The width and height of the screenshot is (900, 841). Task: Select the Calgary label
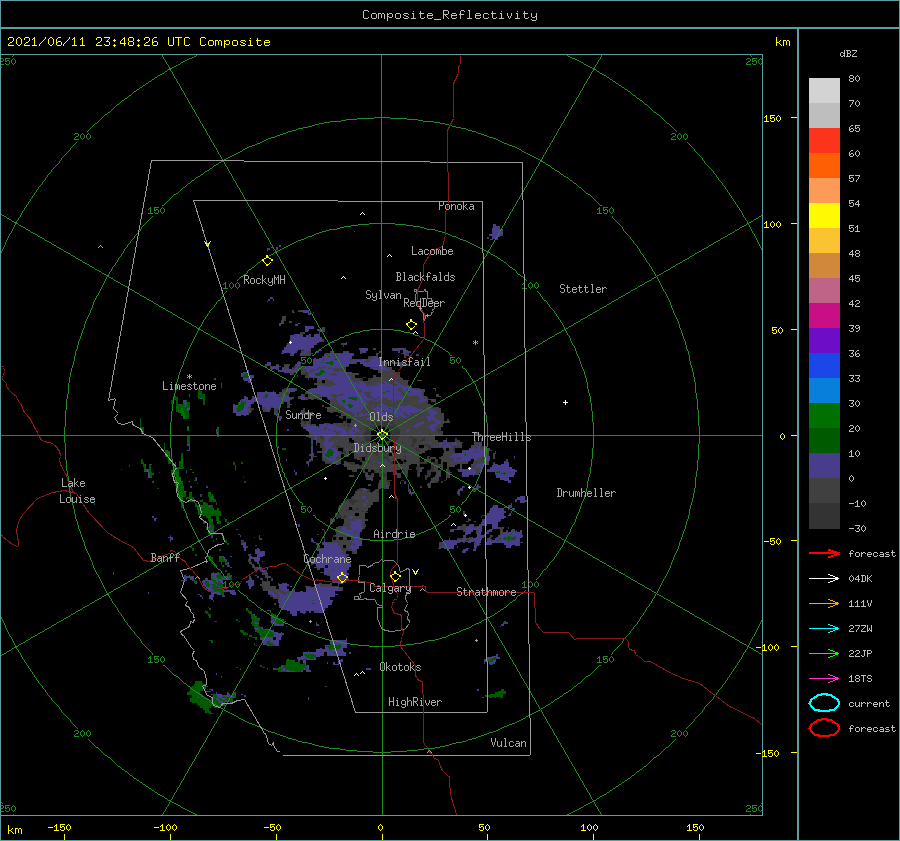pos(390,588)
